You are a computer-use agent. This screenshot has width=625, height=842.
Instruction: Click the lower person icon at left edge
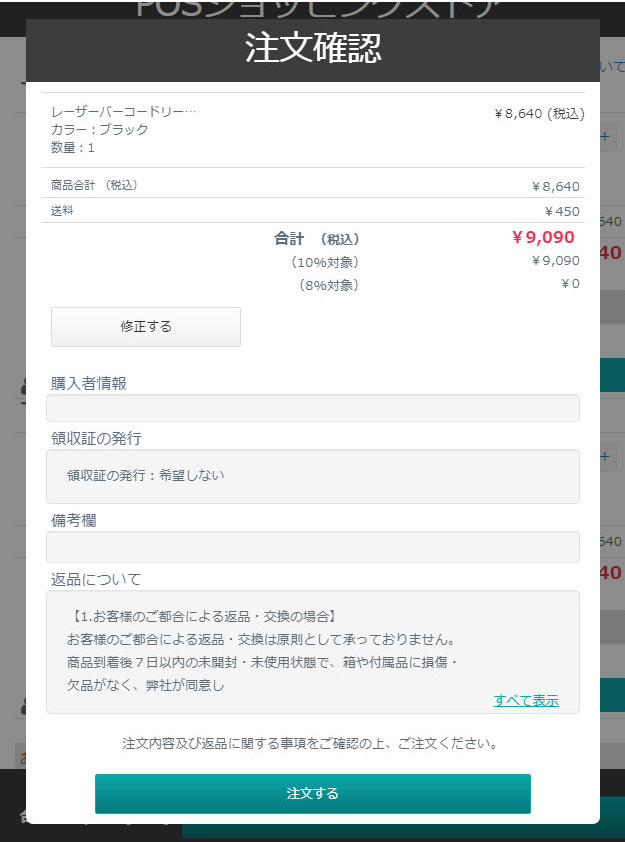pos(23,706)
